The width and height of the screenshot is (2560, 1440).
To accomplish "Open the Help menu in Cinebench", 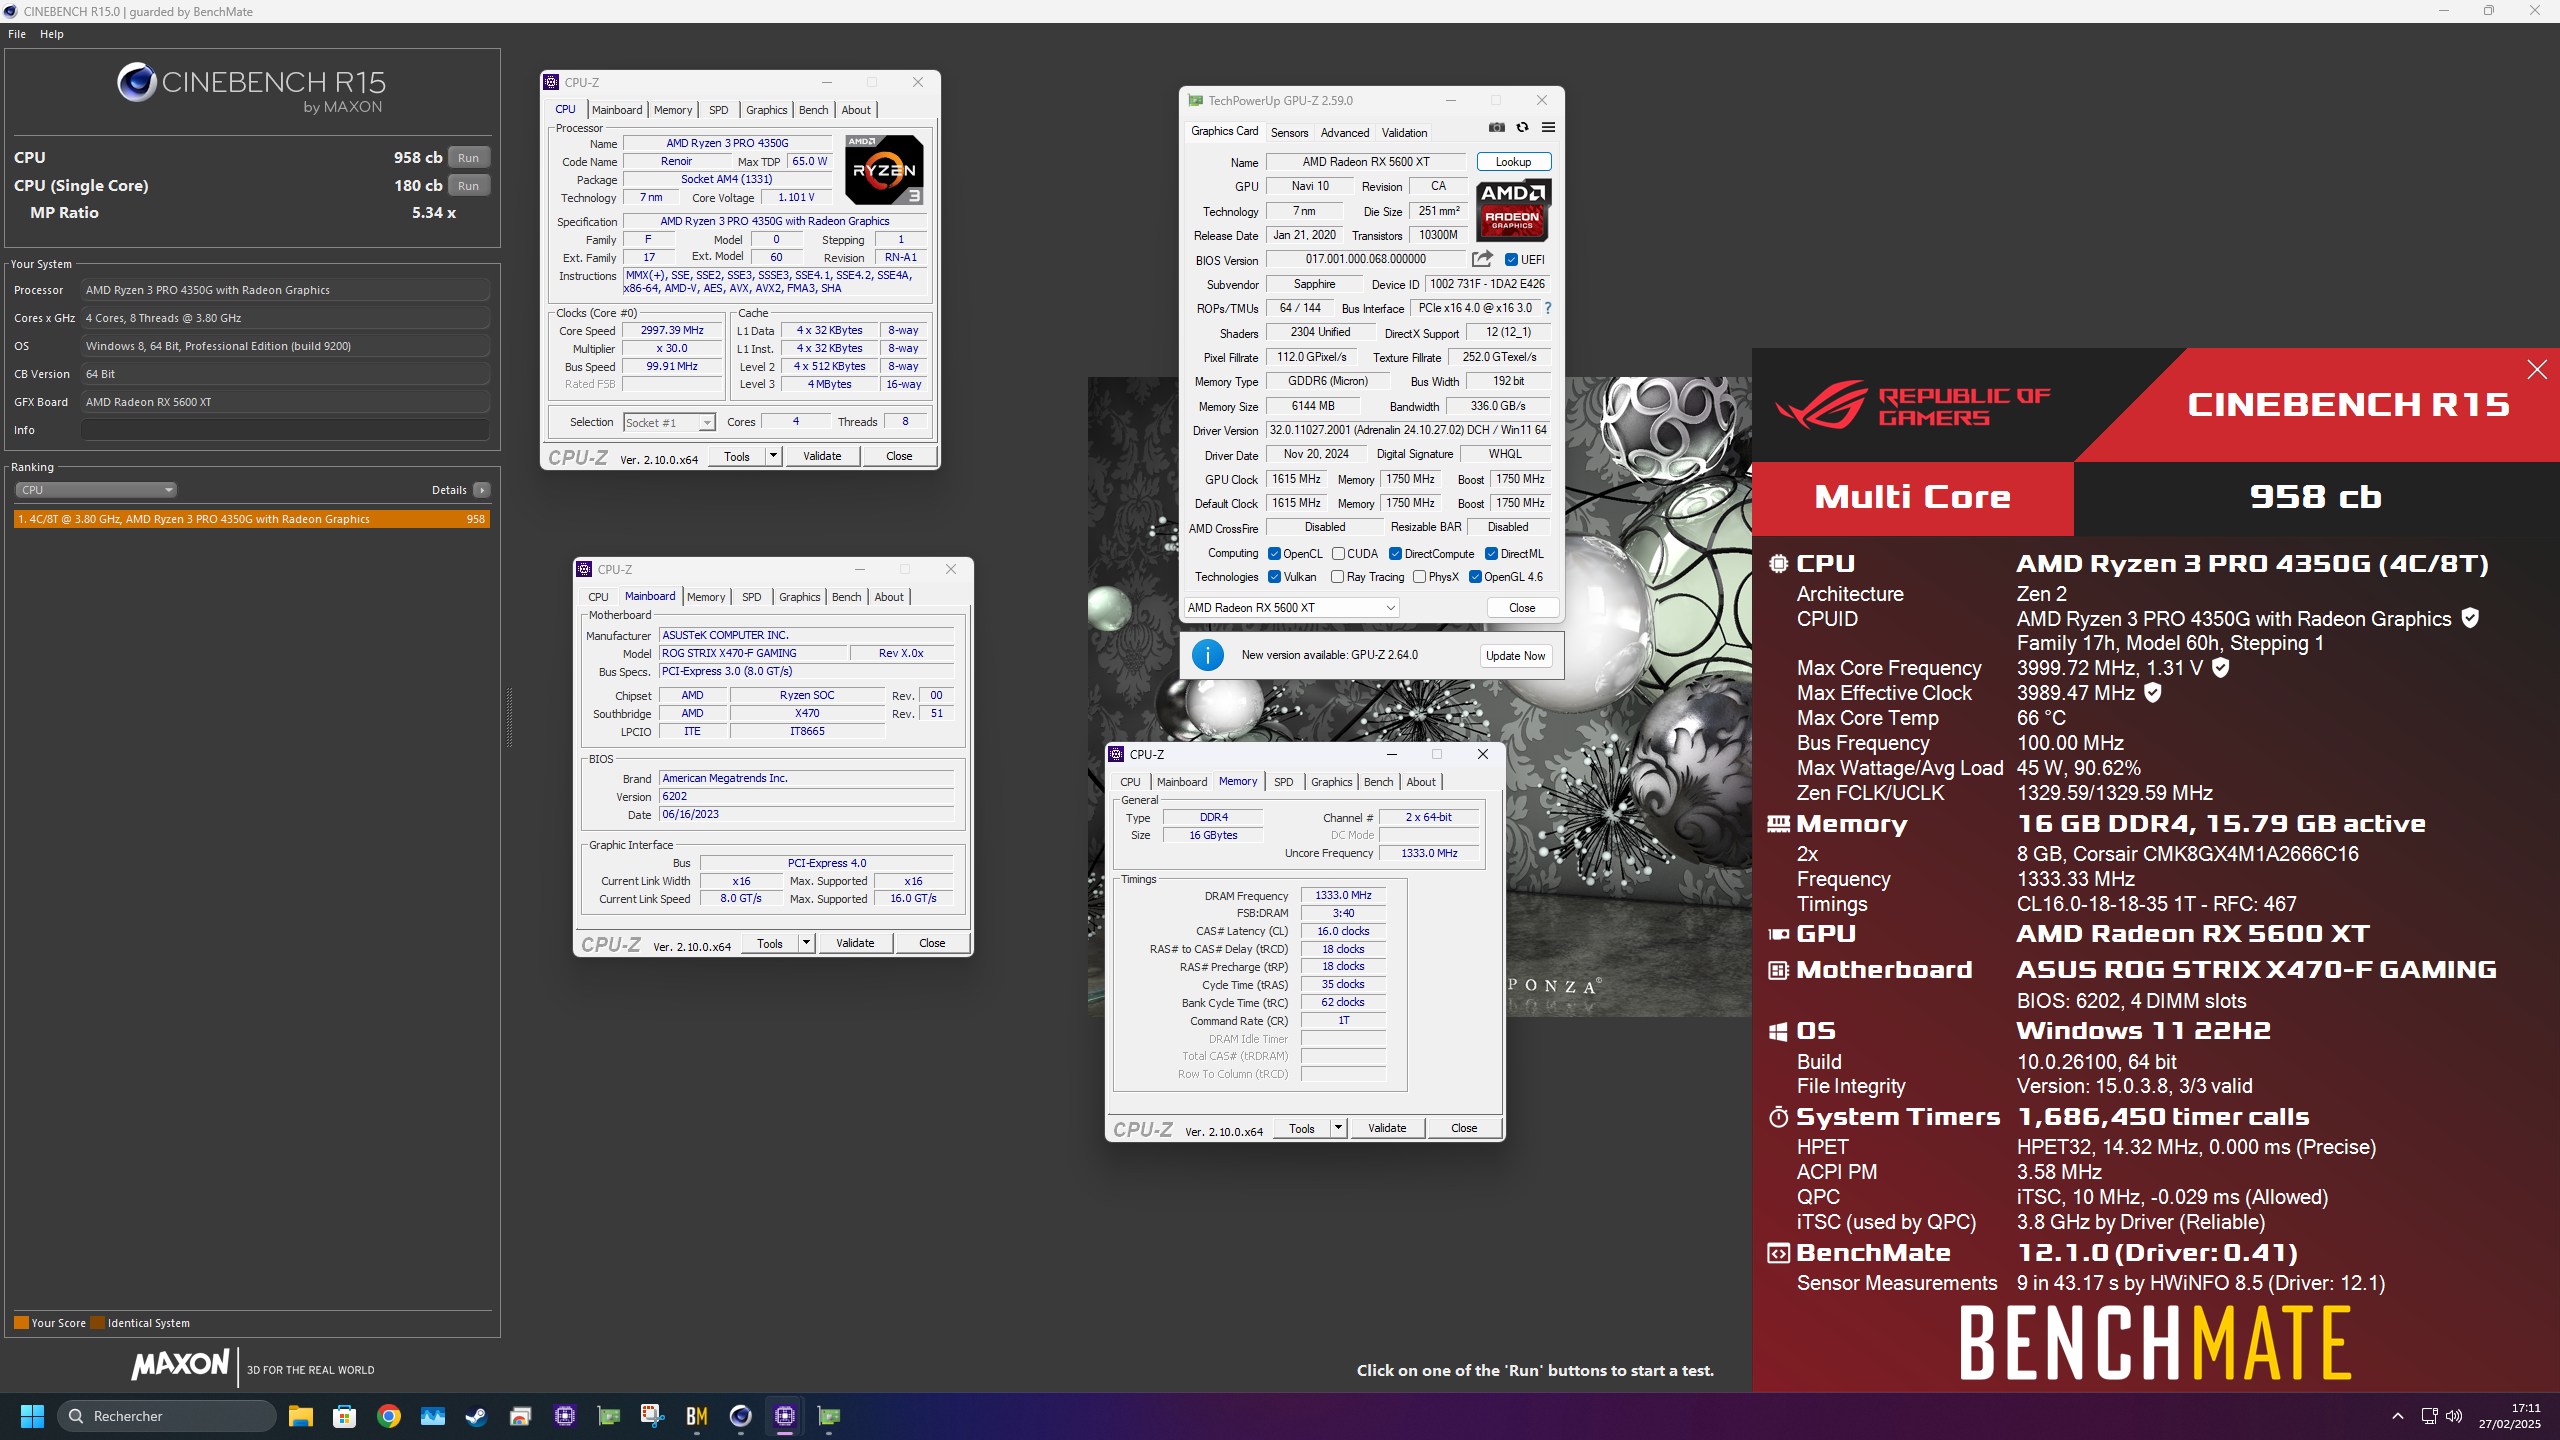I will (x=52, y=34).
